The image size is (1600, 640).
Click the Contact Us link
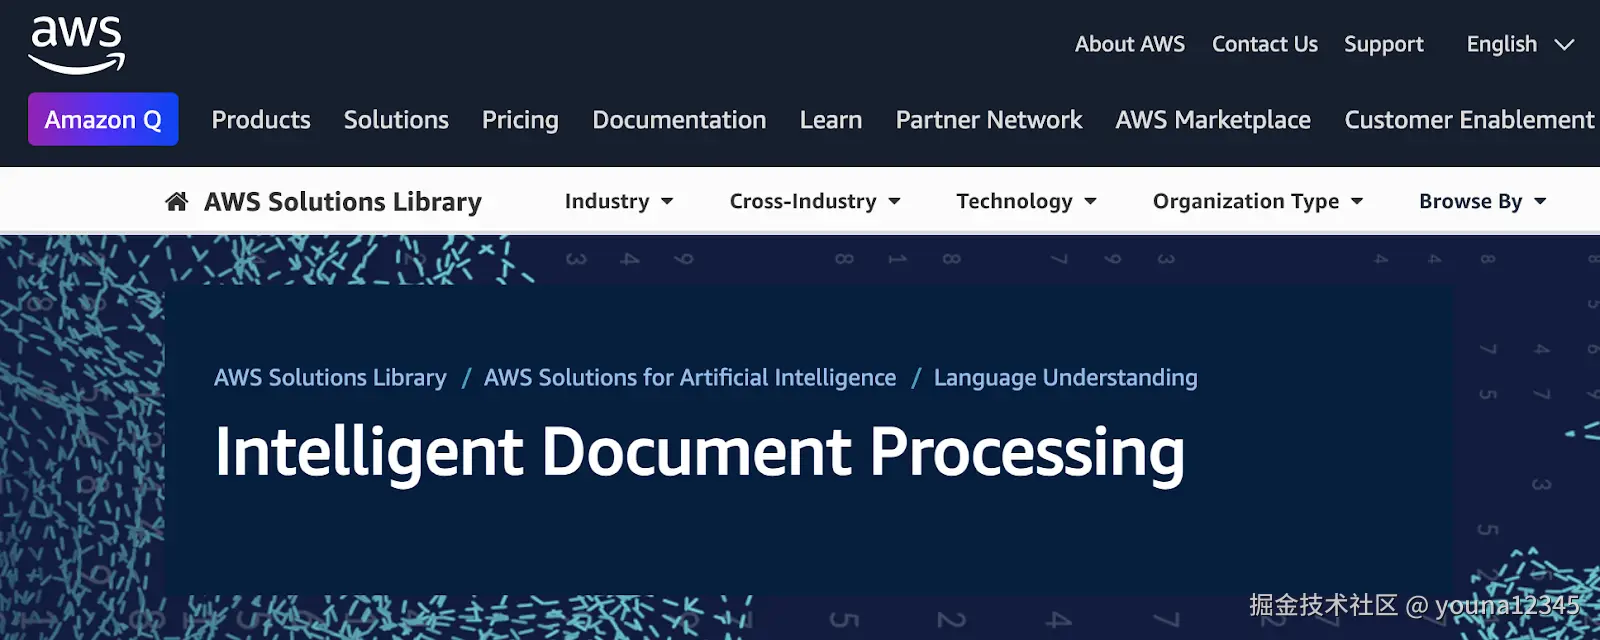(x=1265, y=44)
